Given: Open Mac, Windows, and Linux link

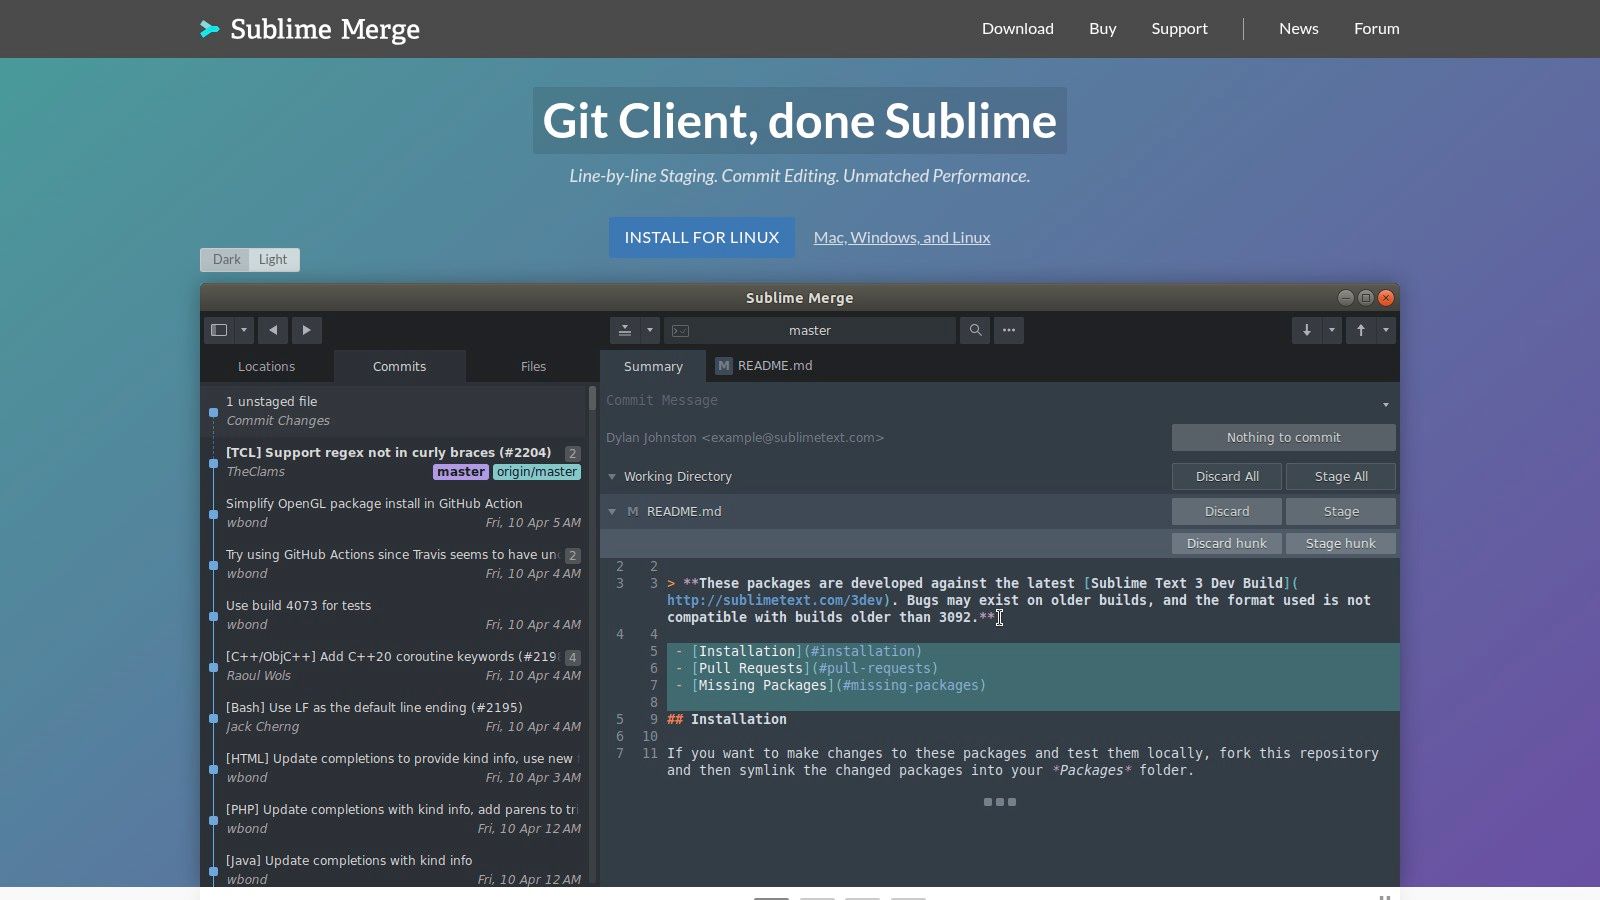Looking at the screenshot, I should pos(902,237).
